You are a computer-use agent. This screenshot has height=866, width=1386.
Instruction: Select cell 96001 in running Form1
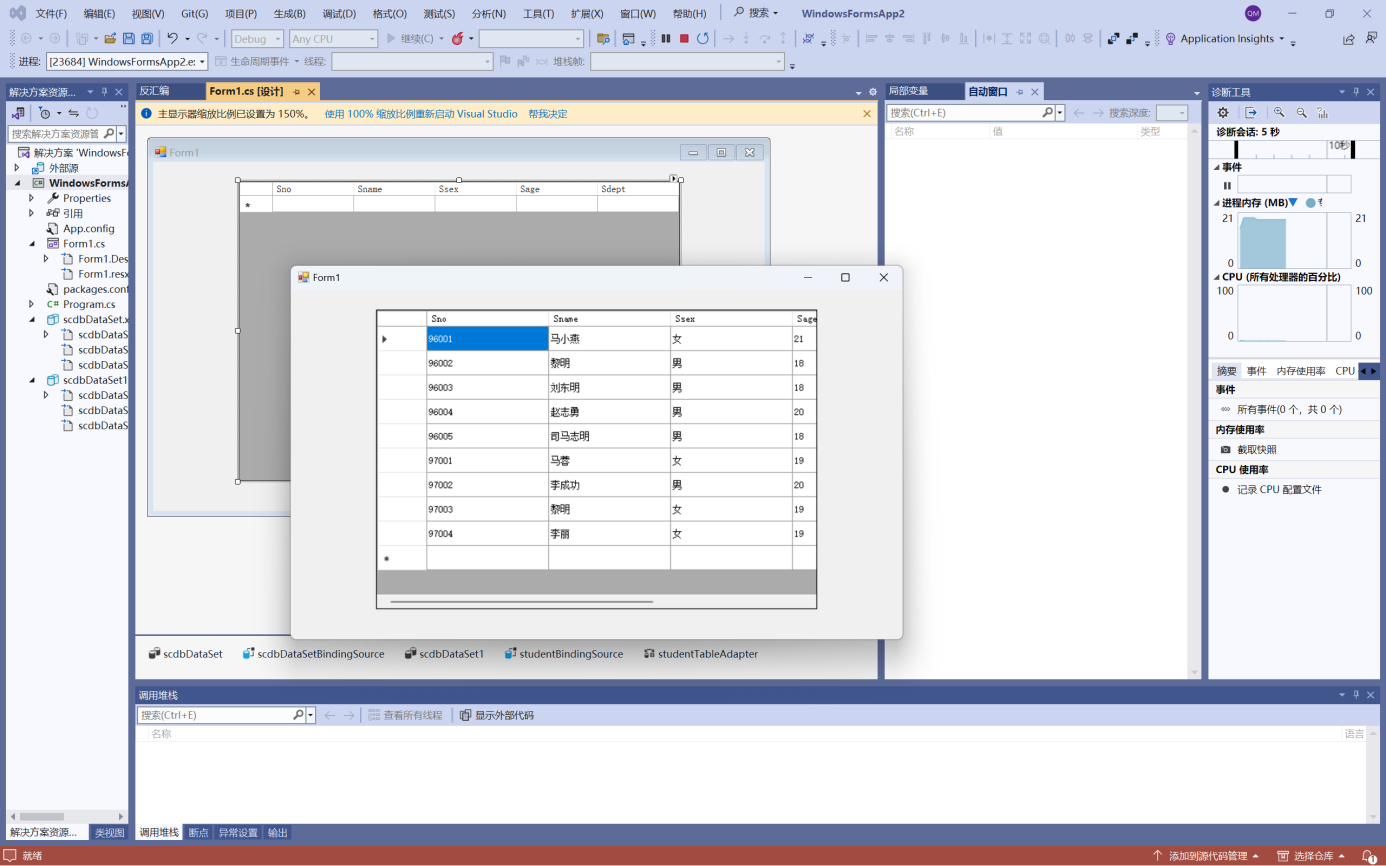coord(487,339)
